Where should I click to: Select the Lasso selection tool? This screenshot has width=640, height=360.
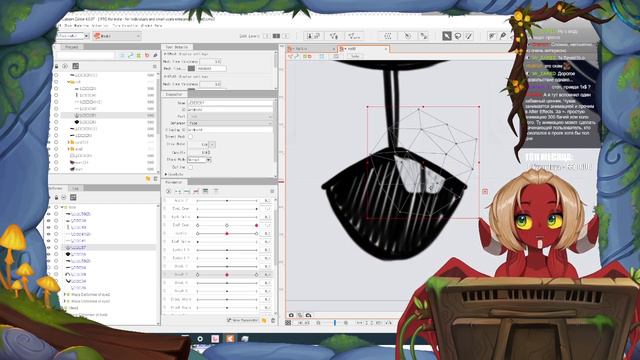point(458,36)
